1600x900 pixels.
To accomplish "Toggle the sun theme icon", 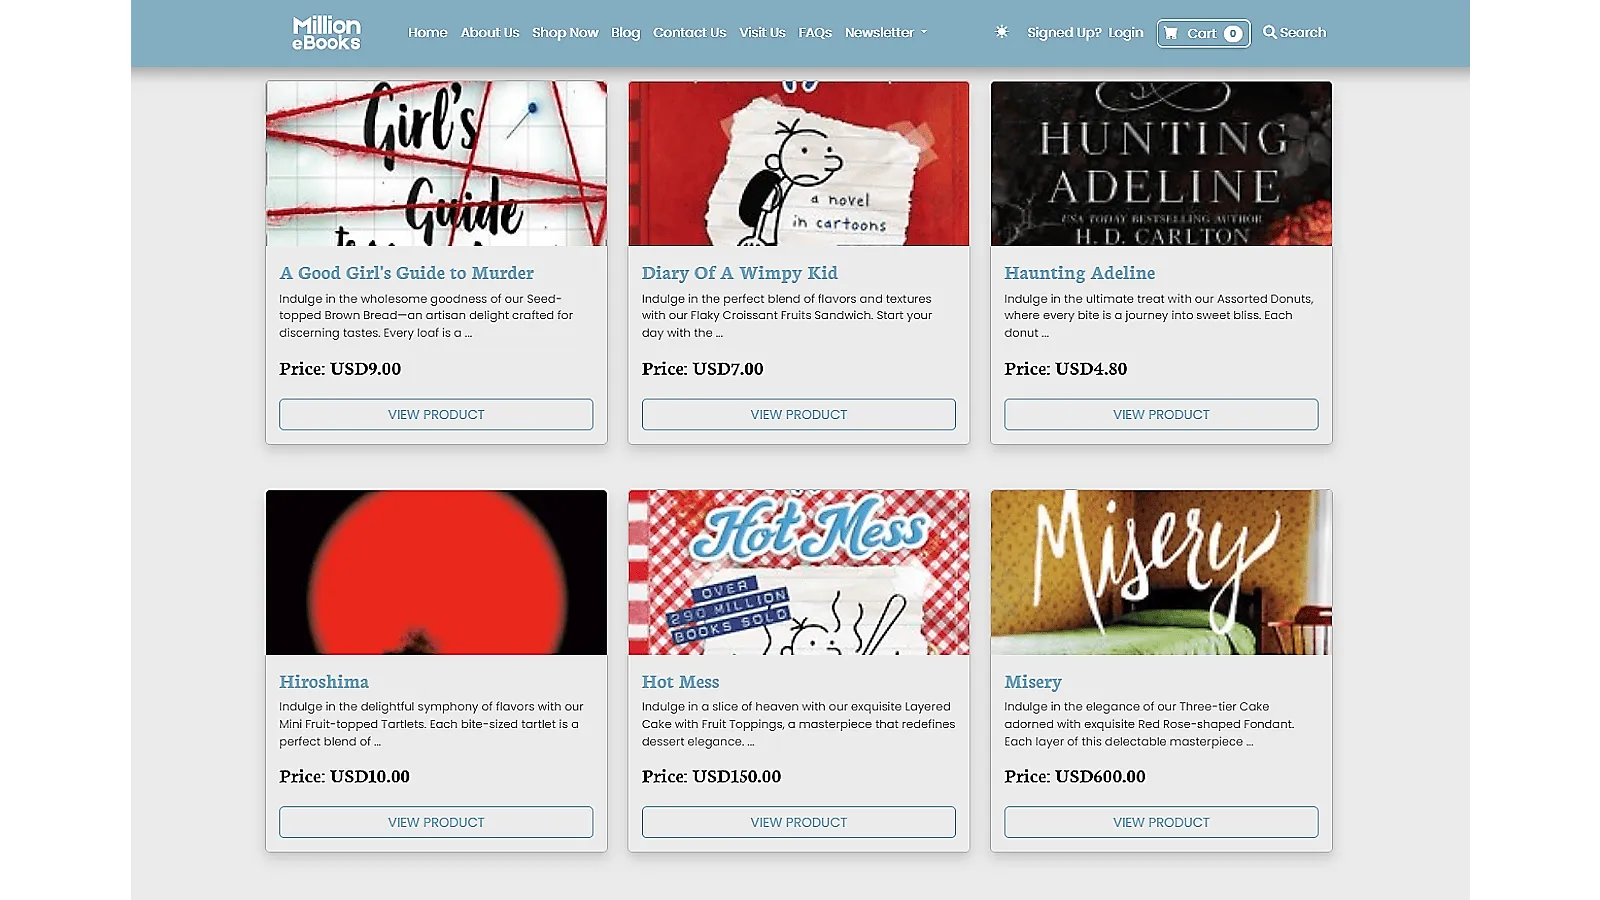I will [x=1001, y=32].
